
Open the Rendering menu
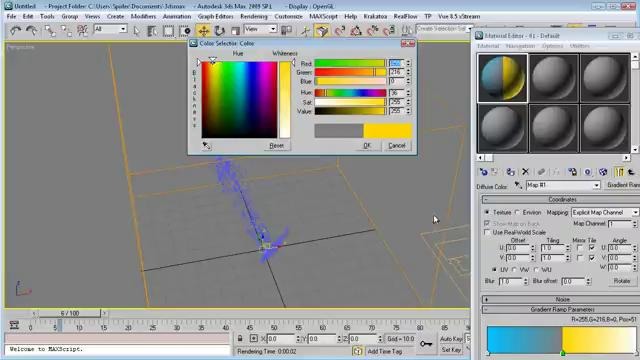tap(254, 16)
